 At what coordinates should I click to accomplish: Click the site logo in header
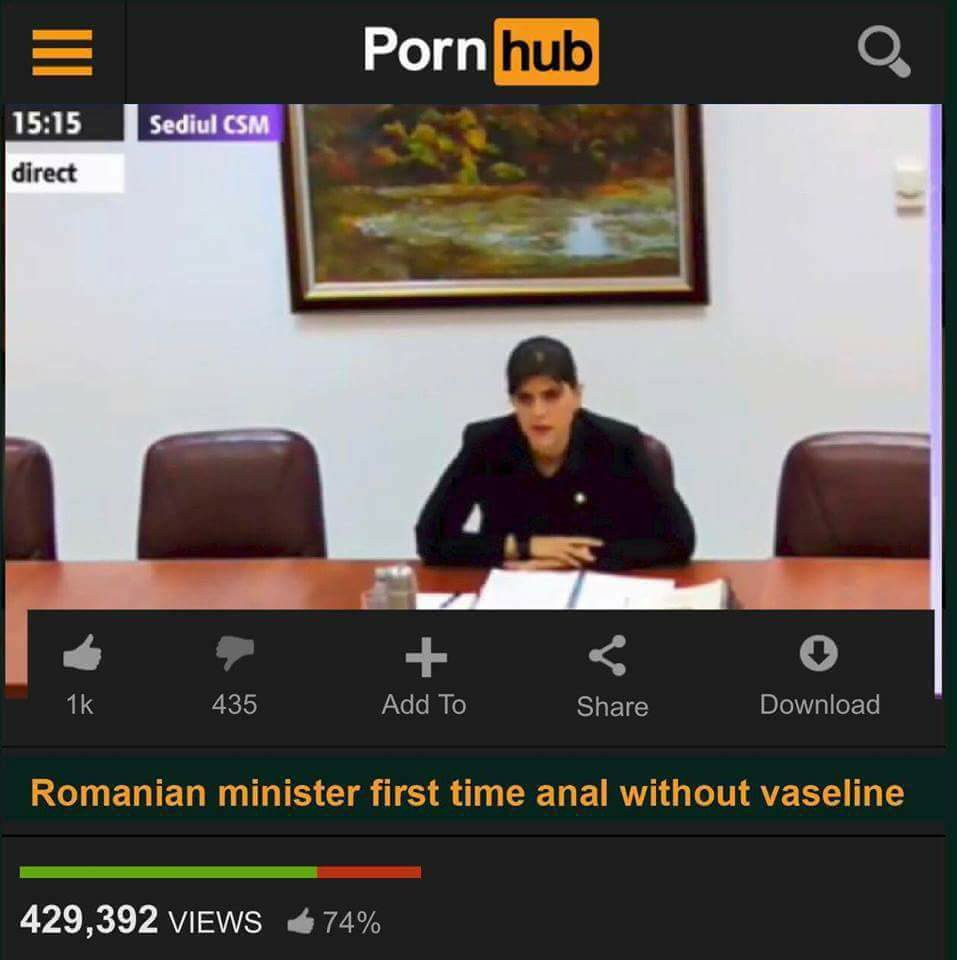point(481,51)
